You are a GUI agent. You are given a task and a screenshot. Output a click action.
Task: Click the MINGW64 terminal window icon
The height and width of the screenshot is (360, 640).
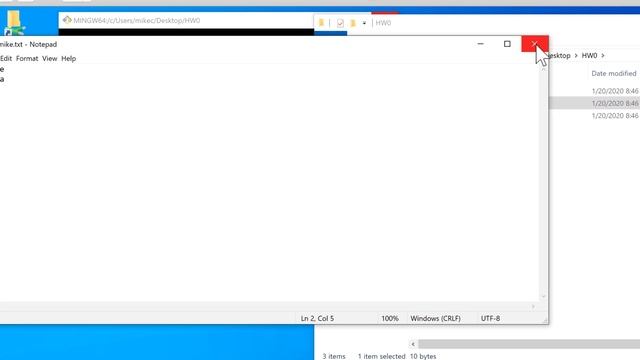tap(67, 20)
